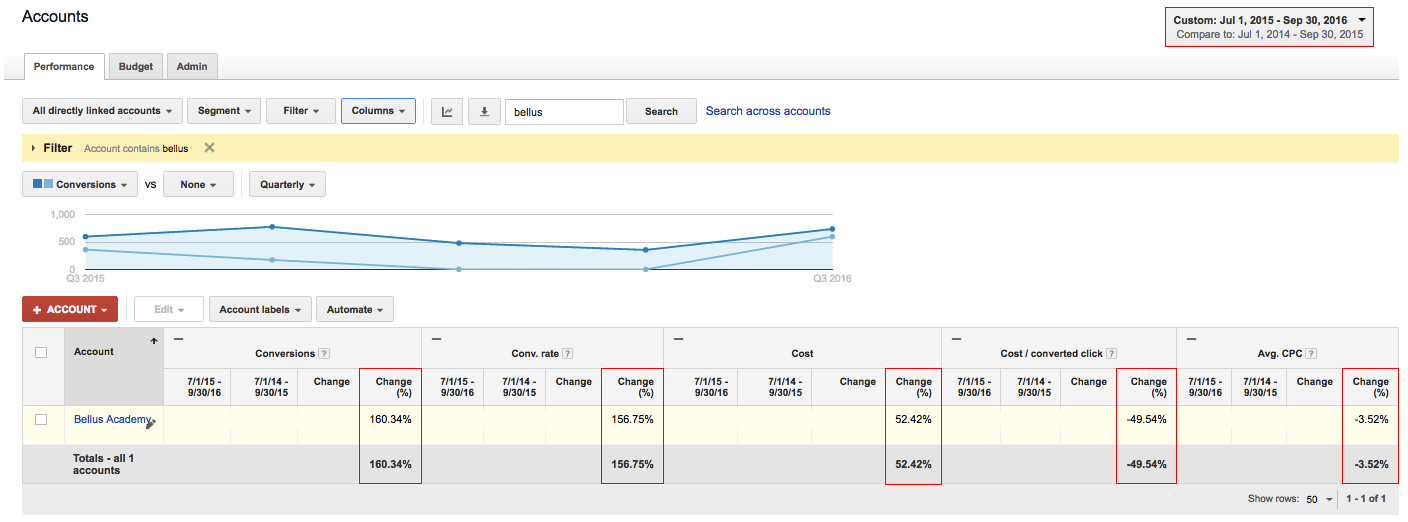The height and width of the screenshot is (522, 1408).
Task: Click the sort arrow in Account header
Action: pos(153,342)
